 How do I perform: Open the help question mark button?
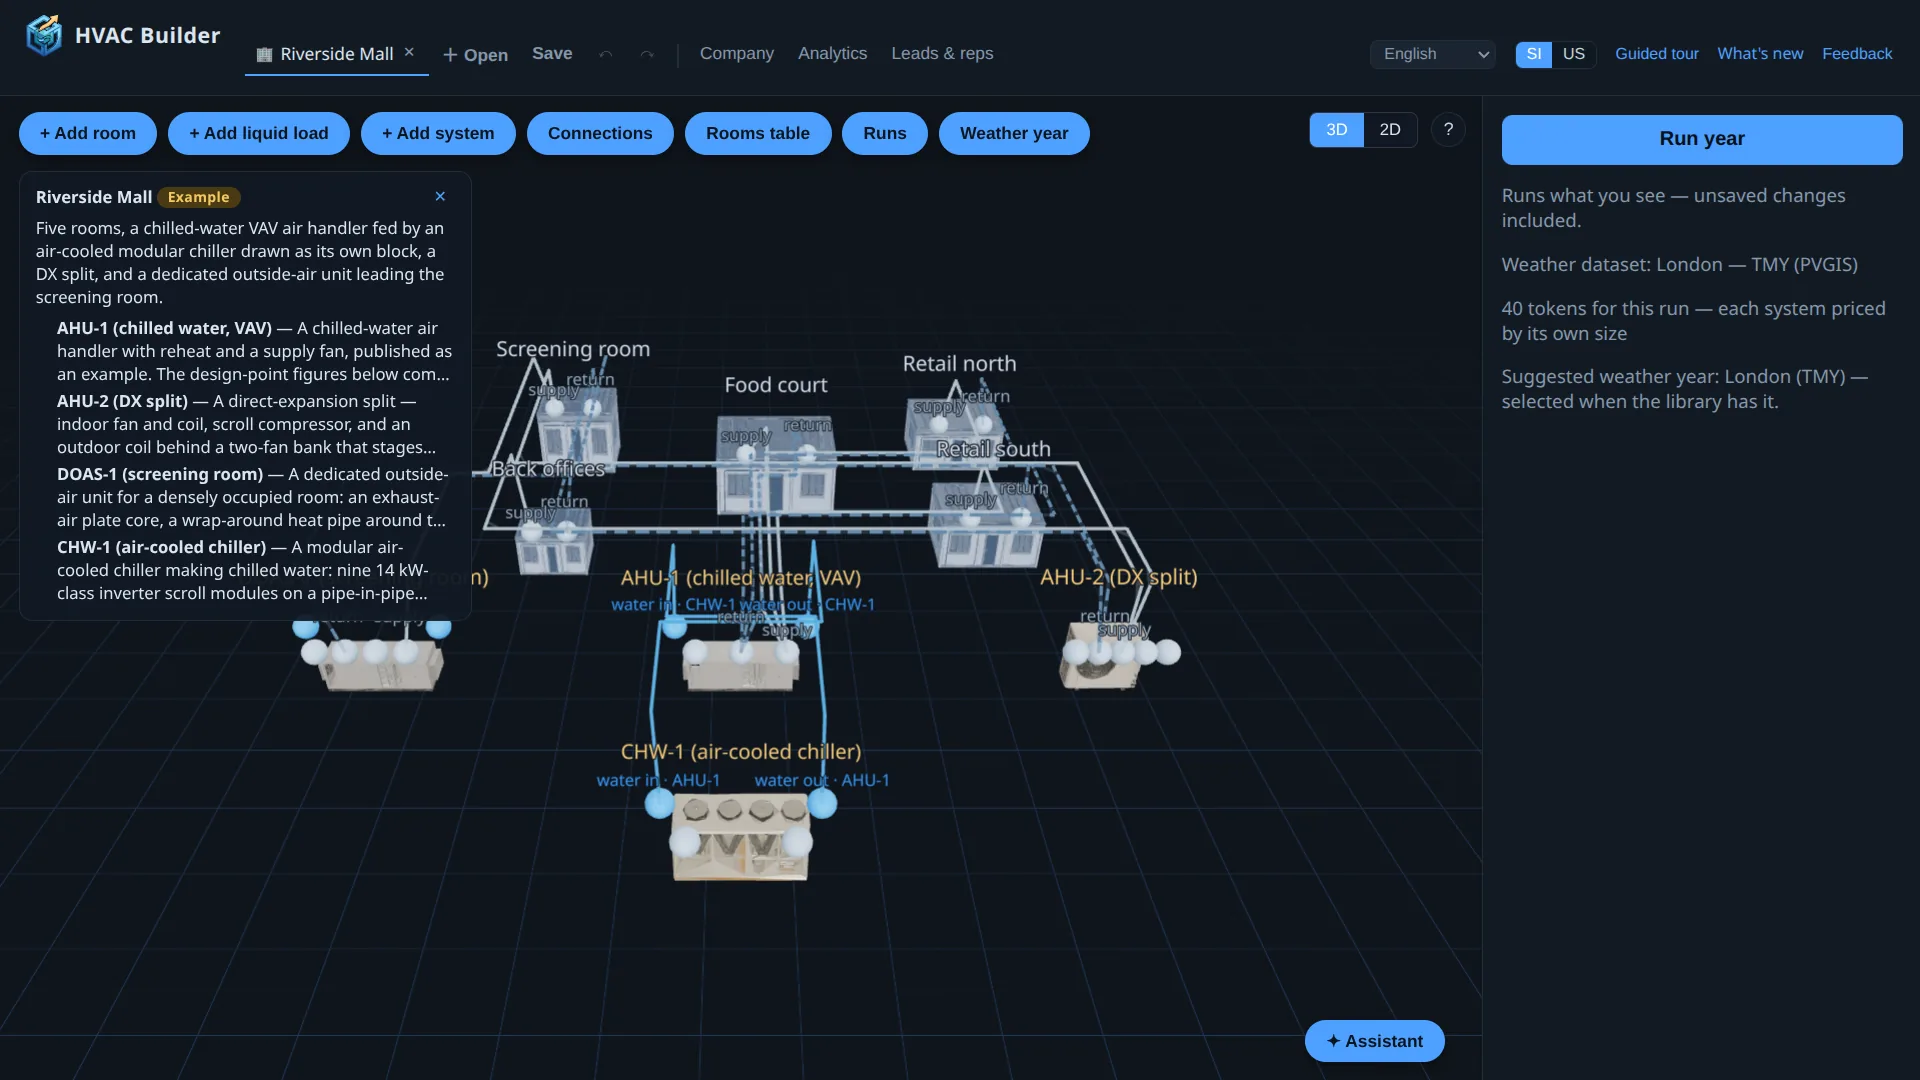(1448, 130)
